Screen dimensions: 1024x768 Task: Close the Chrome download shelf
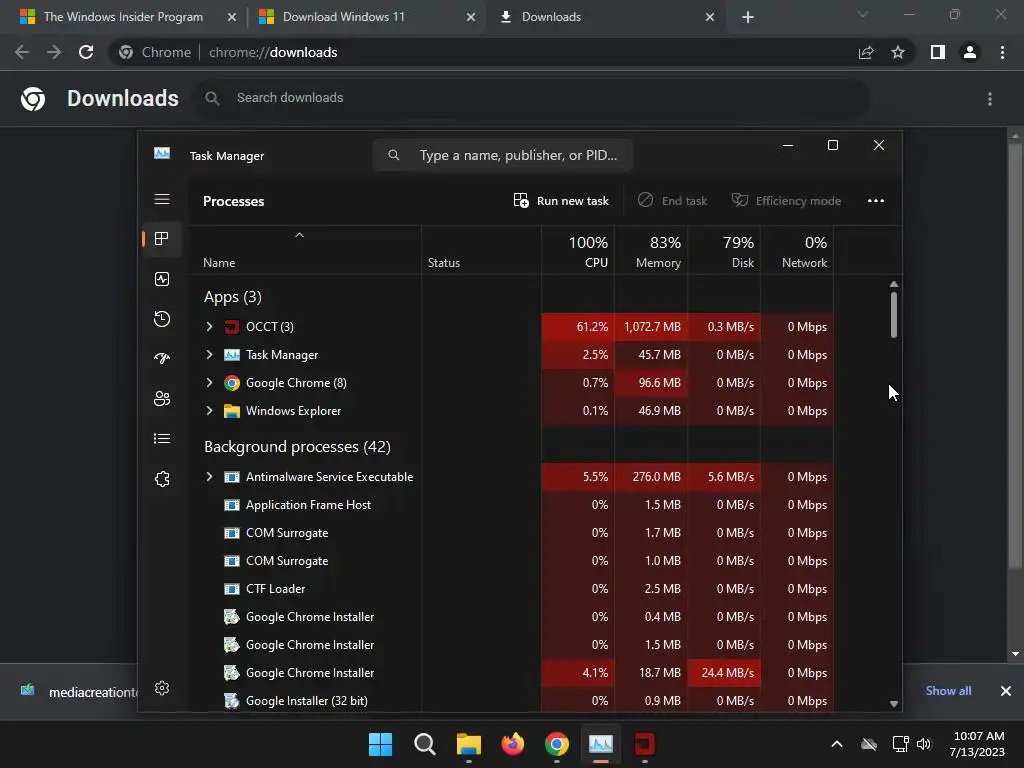[1006, 690]
